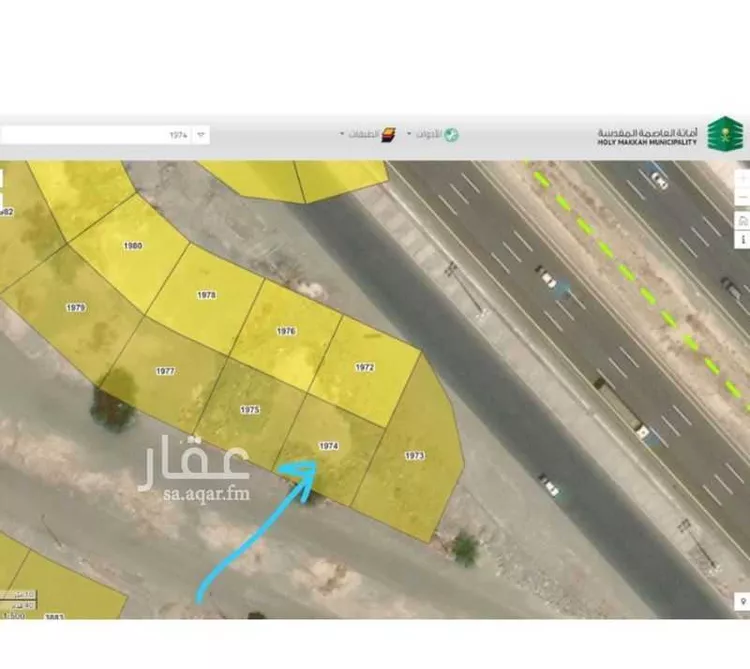750x669 pixels.
Task: Open the tools (الأدوات) menu
Action: [432, 134]
